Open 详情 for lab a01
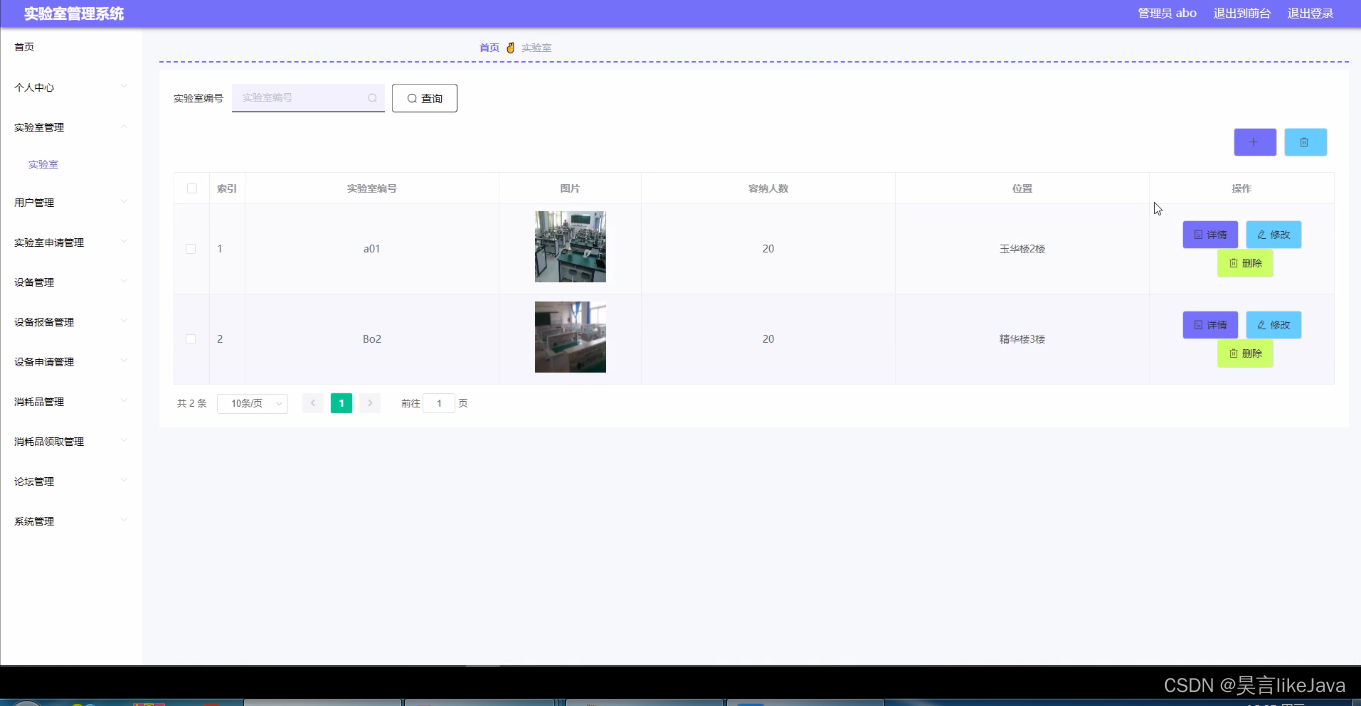This screenshot has width=1361, height=706. [1210, 235]
